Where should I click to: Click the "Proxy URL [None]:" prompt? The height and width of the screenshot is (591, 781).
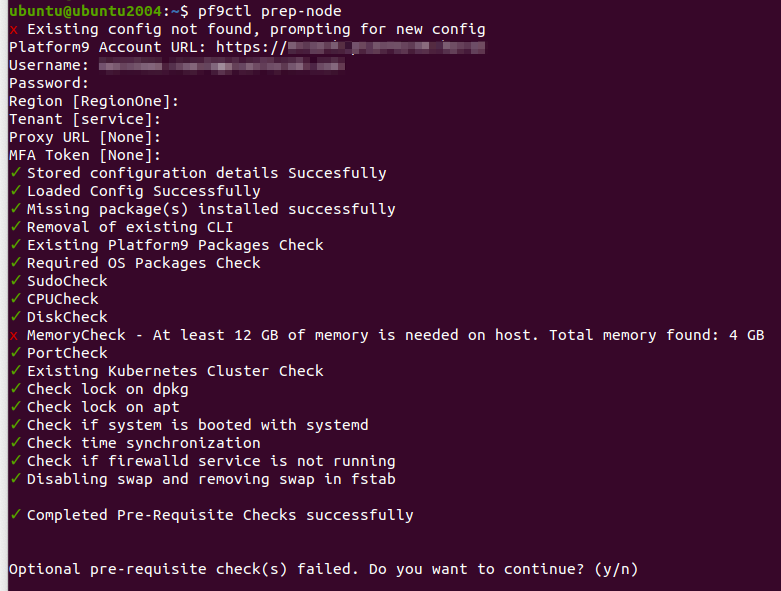(x=85, y=137)
